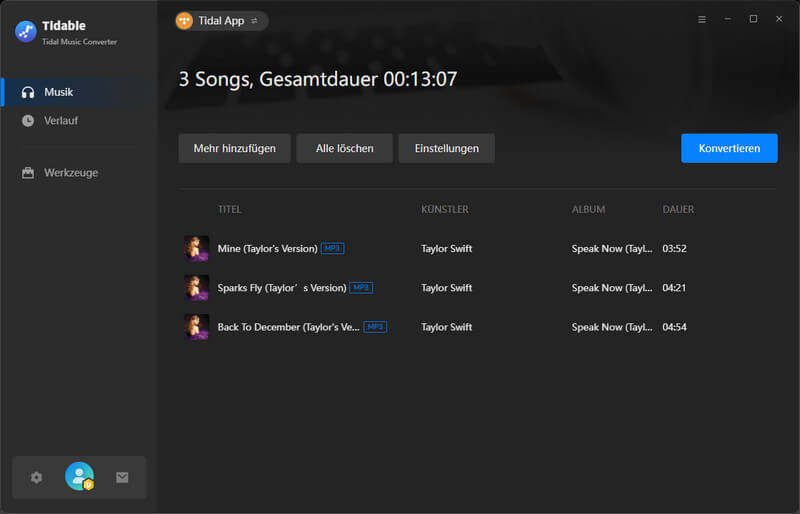This screenshot has height=514, width=800.
Task: Click the Mehr hinzufügen button
Action: (235, 149)
